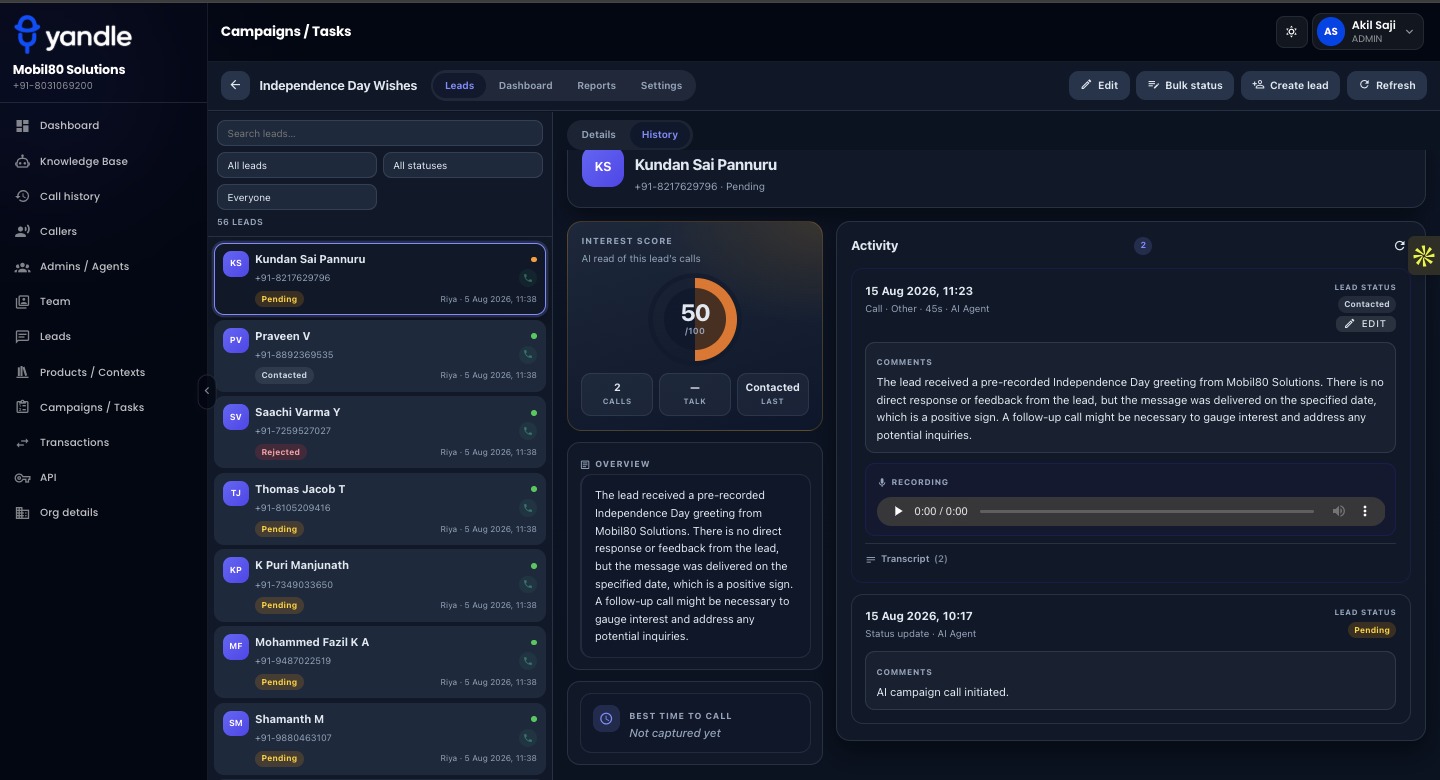Click the phone icon on Praveen V lead

[528, 355]
